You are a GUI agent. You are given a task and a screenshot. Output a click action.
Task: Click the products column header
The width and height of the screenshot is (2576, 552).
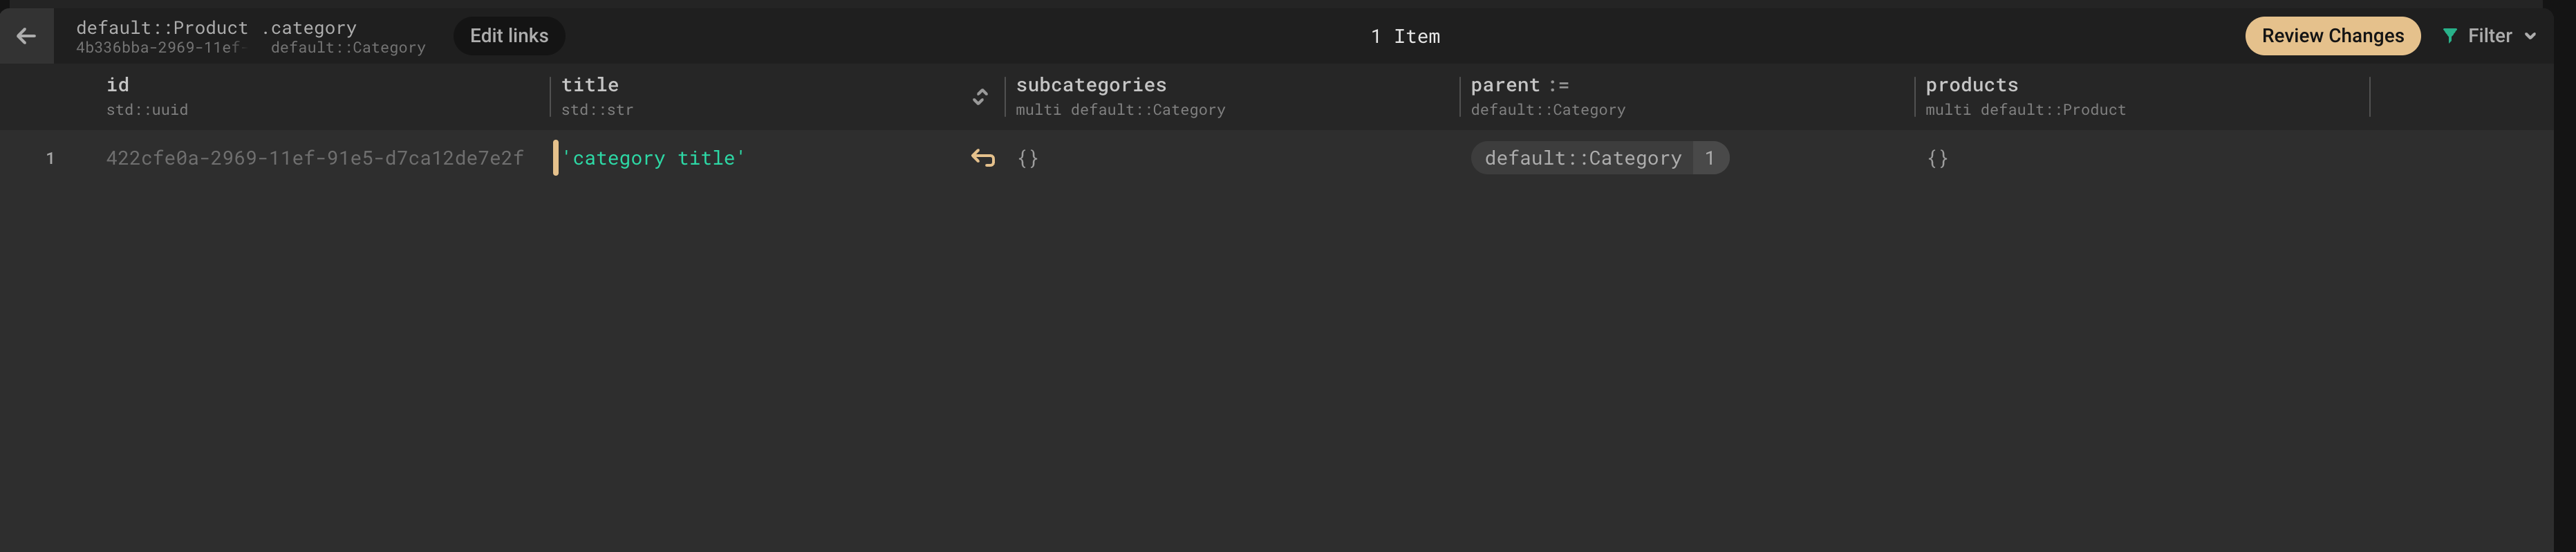1971,85
